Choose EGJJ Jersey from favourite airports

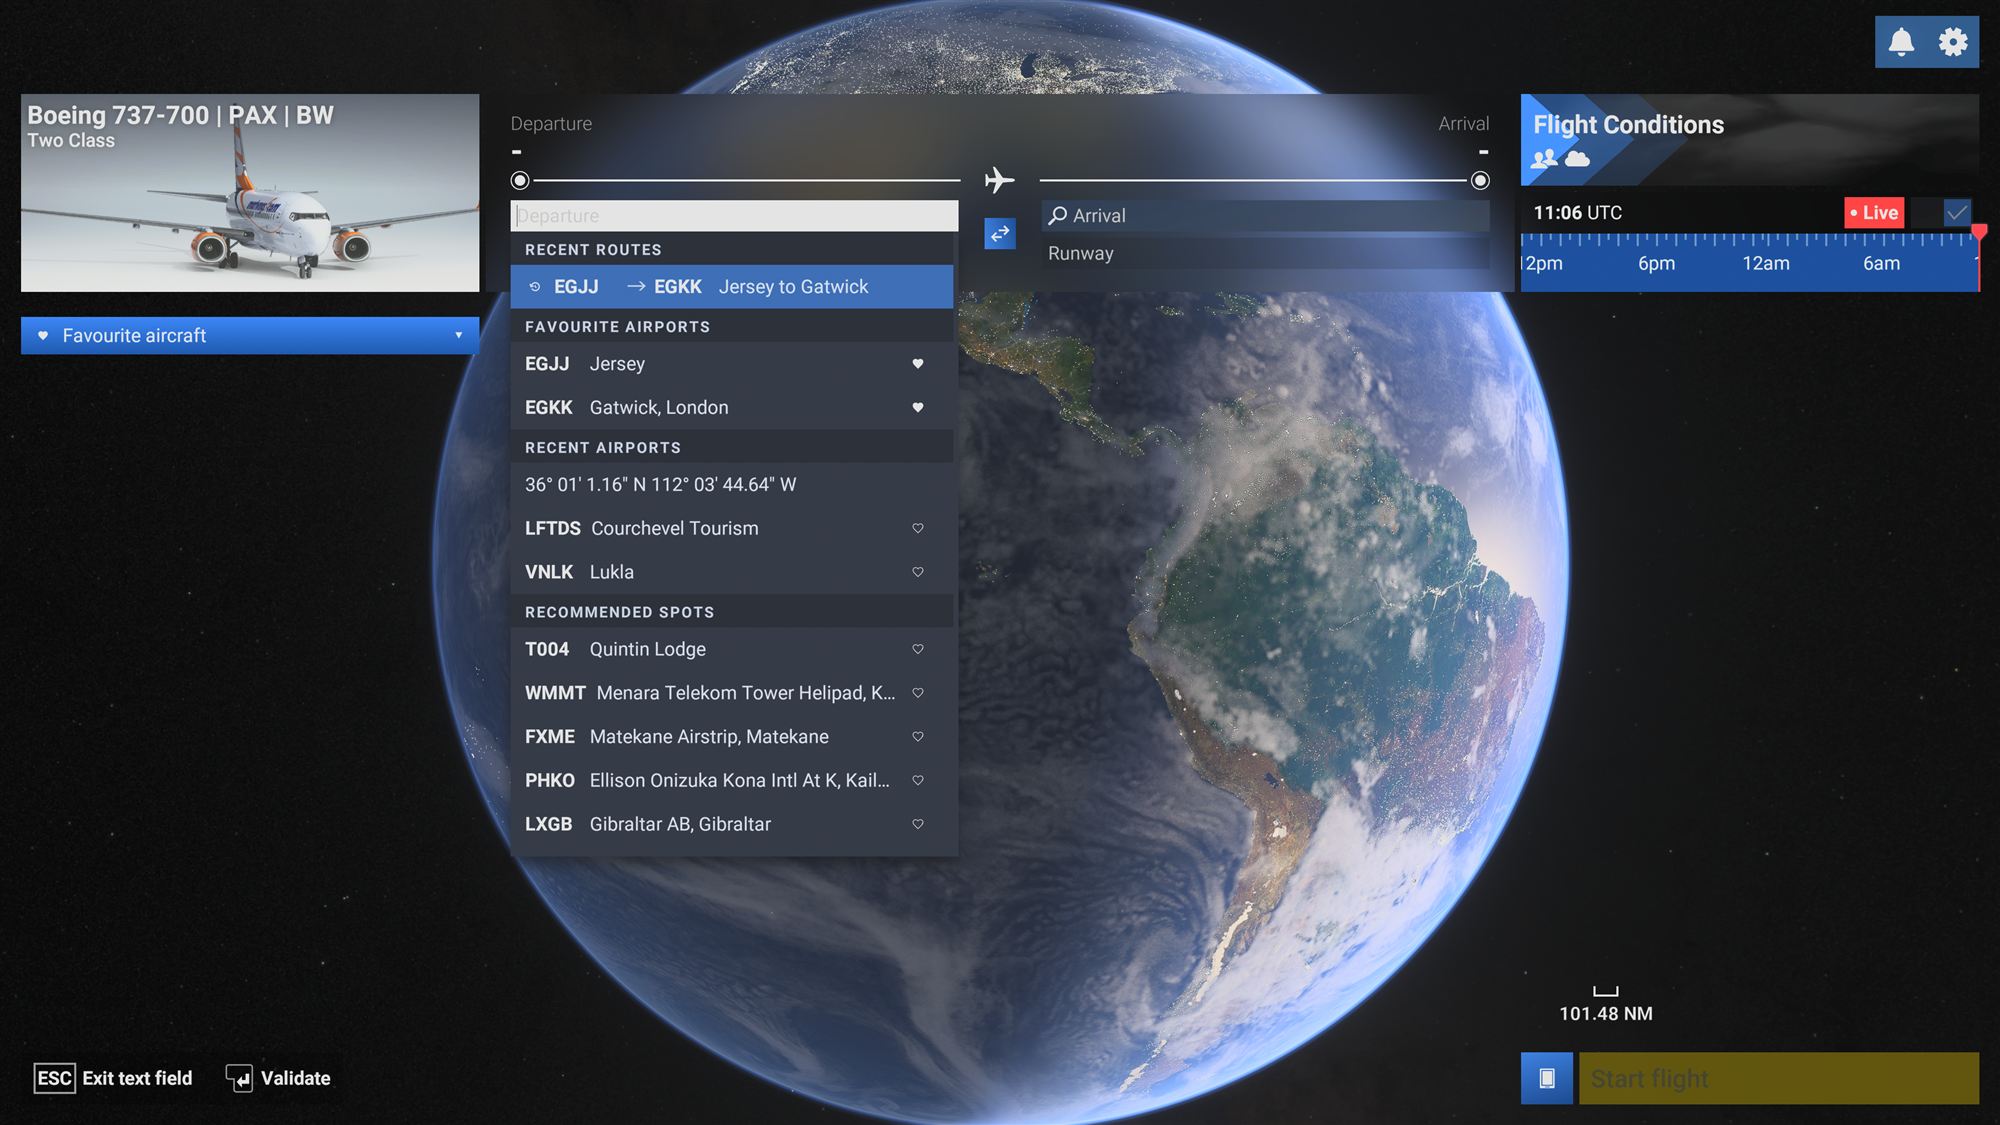(x=732, y=364)
